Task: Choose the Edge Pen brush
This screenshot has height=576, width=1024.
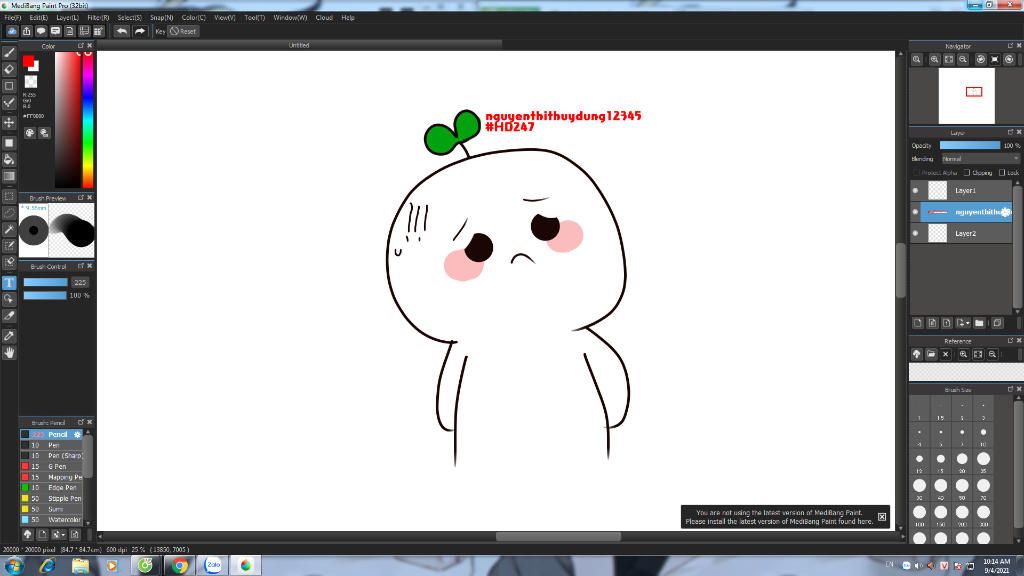Action: click(52, 488)
